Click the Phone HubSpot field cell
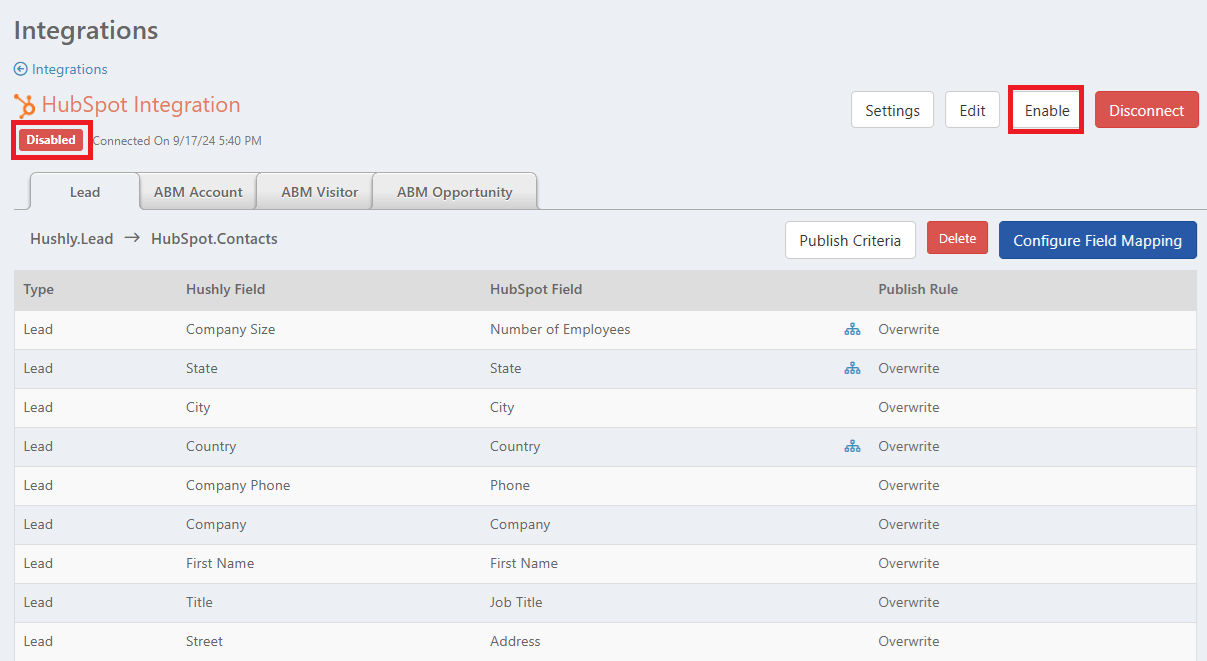This screenshot has height=661, width=1207. 510,485
